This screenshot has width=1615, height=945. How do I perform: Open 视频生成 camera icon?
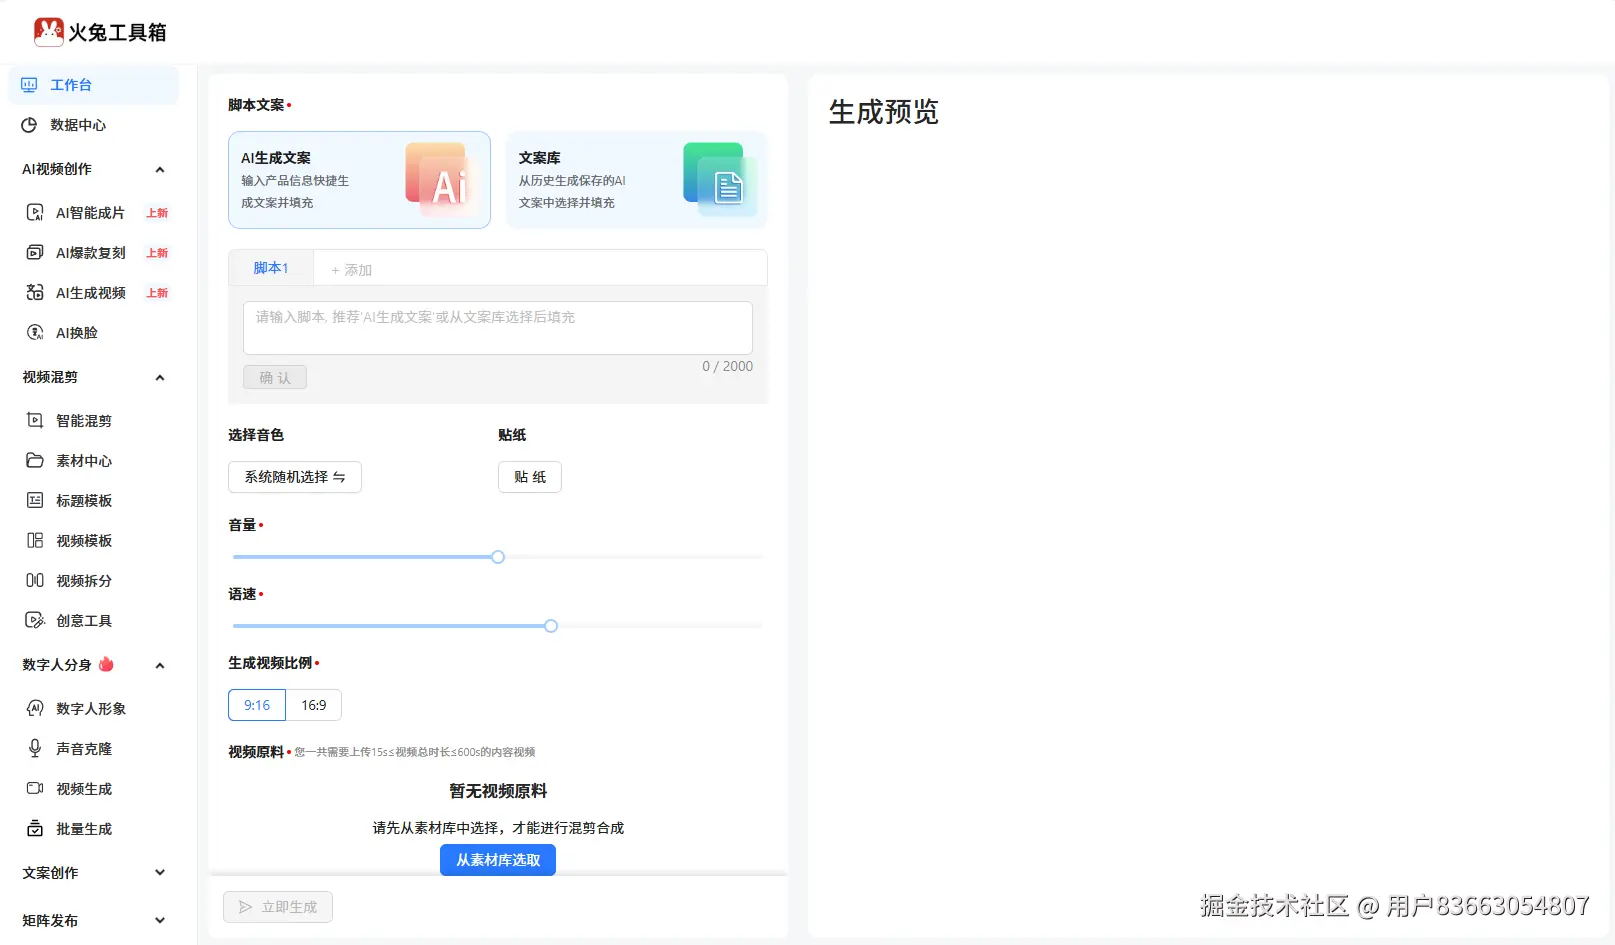pos(35,789)
